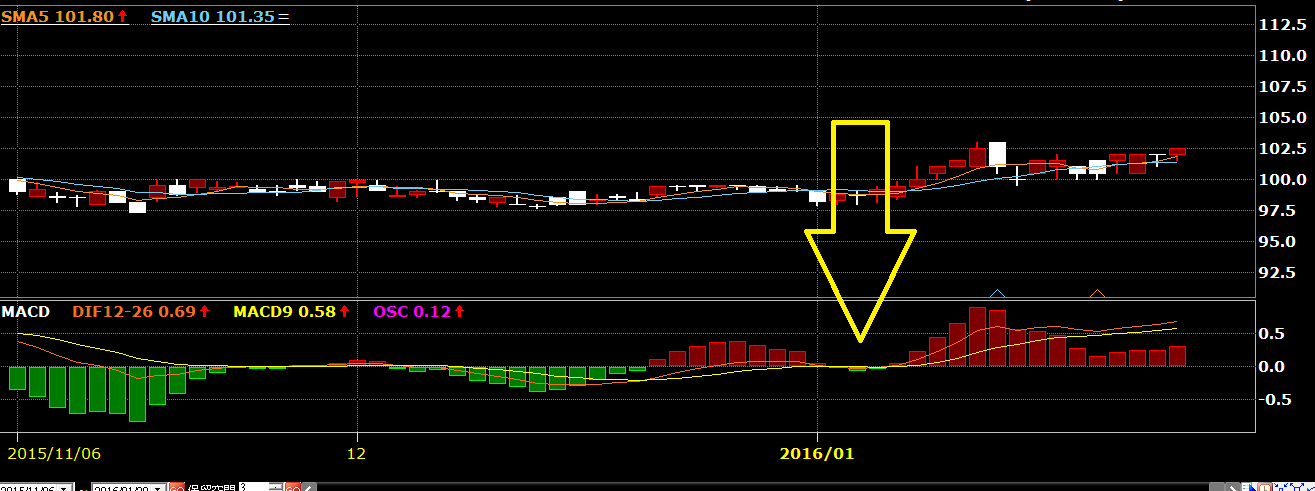This screenshot has height=491, width=1315.
Task: Click the 100.0 price axis value
Action: 1281,180
